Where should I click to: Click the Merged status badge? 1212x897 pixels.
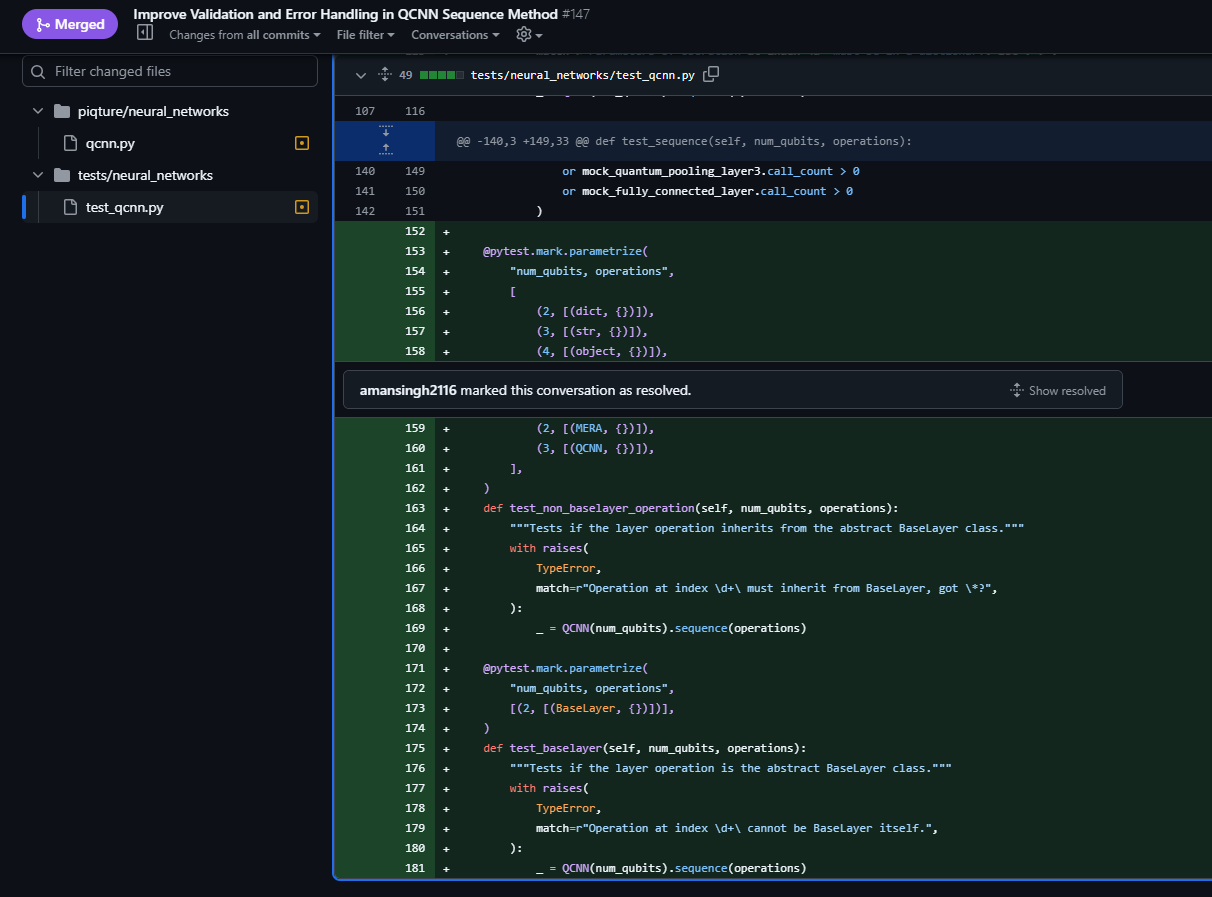[x=70, y=24]
